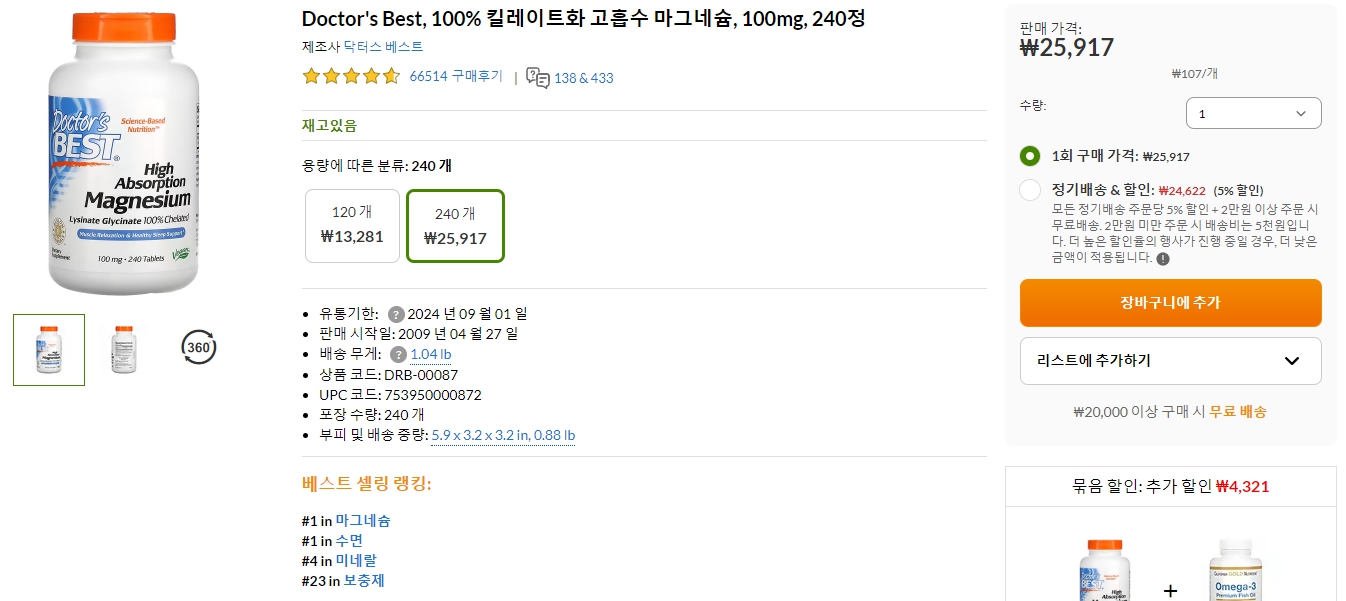View the 66514 구매후기 reviews link
This screenshot has width=1346, height=601.
455,76
